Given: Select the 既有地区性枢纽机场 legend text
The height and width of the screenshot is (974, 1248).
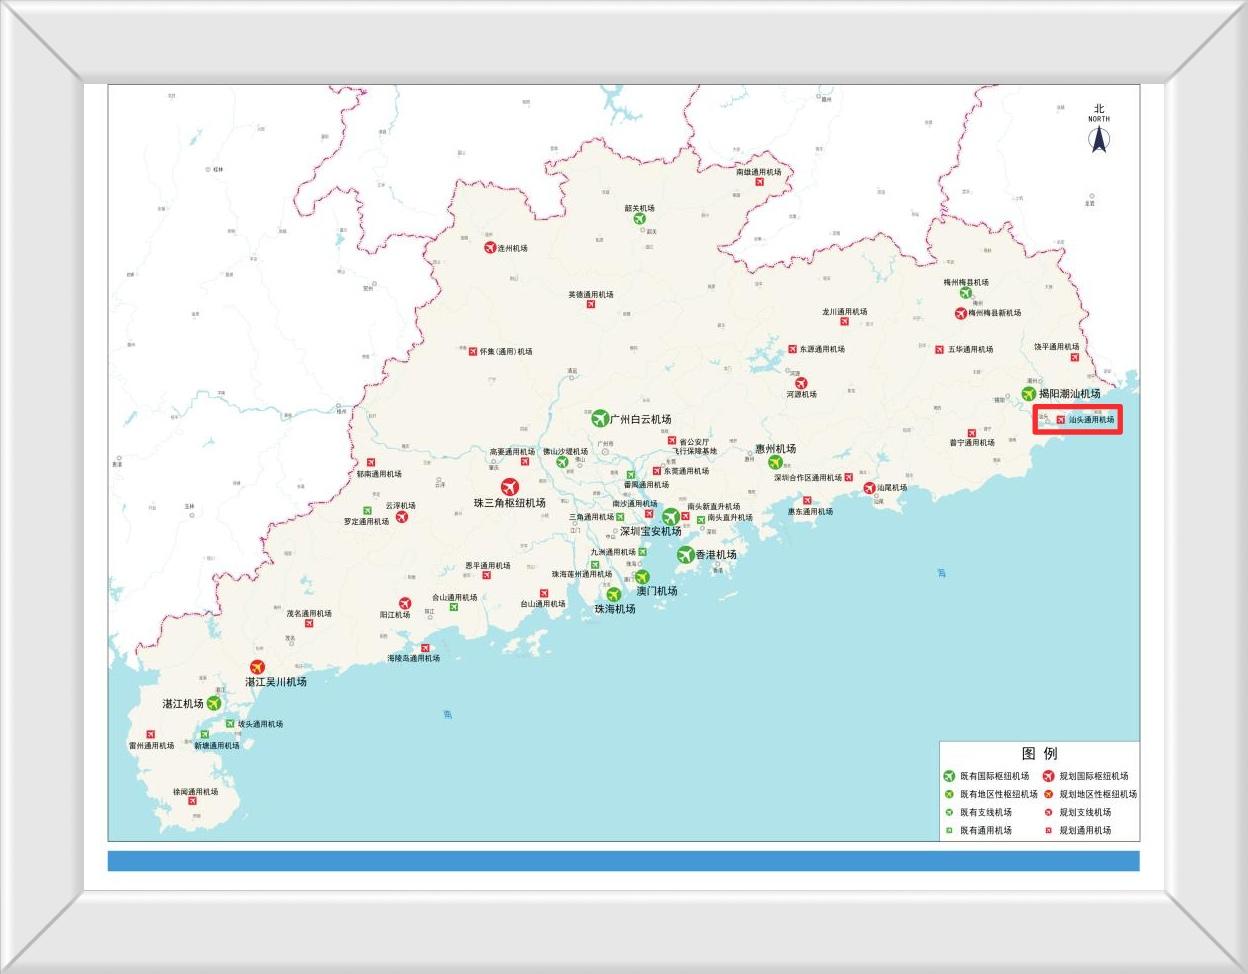Looking at the screenshot, I should coord(999,794).
